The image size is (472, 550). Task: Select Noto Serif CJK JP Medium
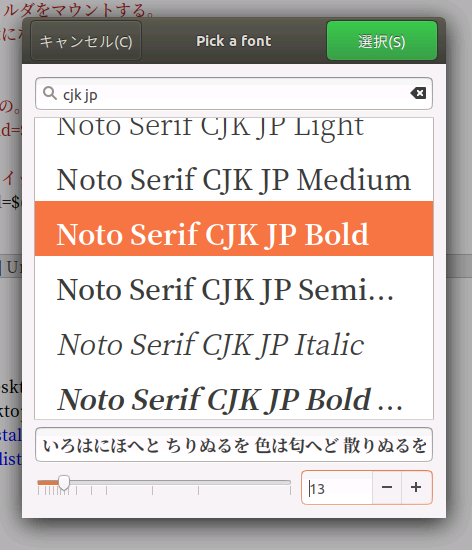tap(234, 179)
